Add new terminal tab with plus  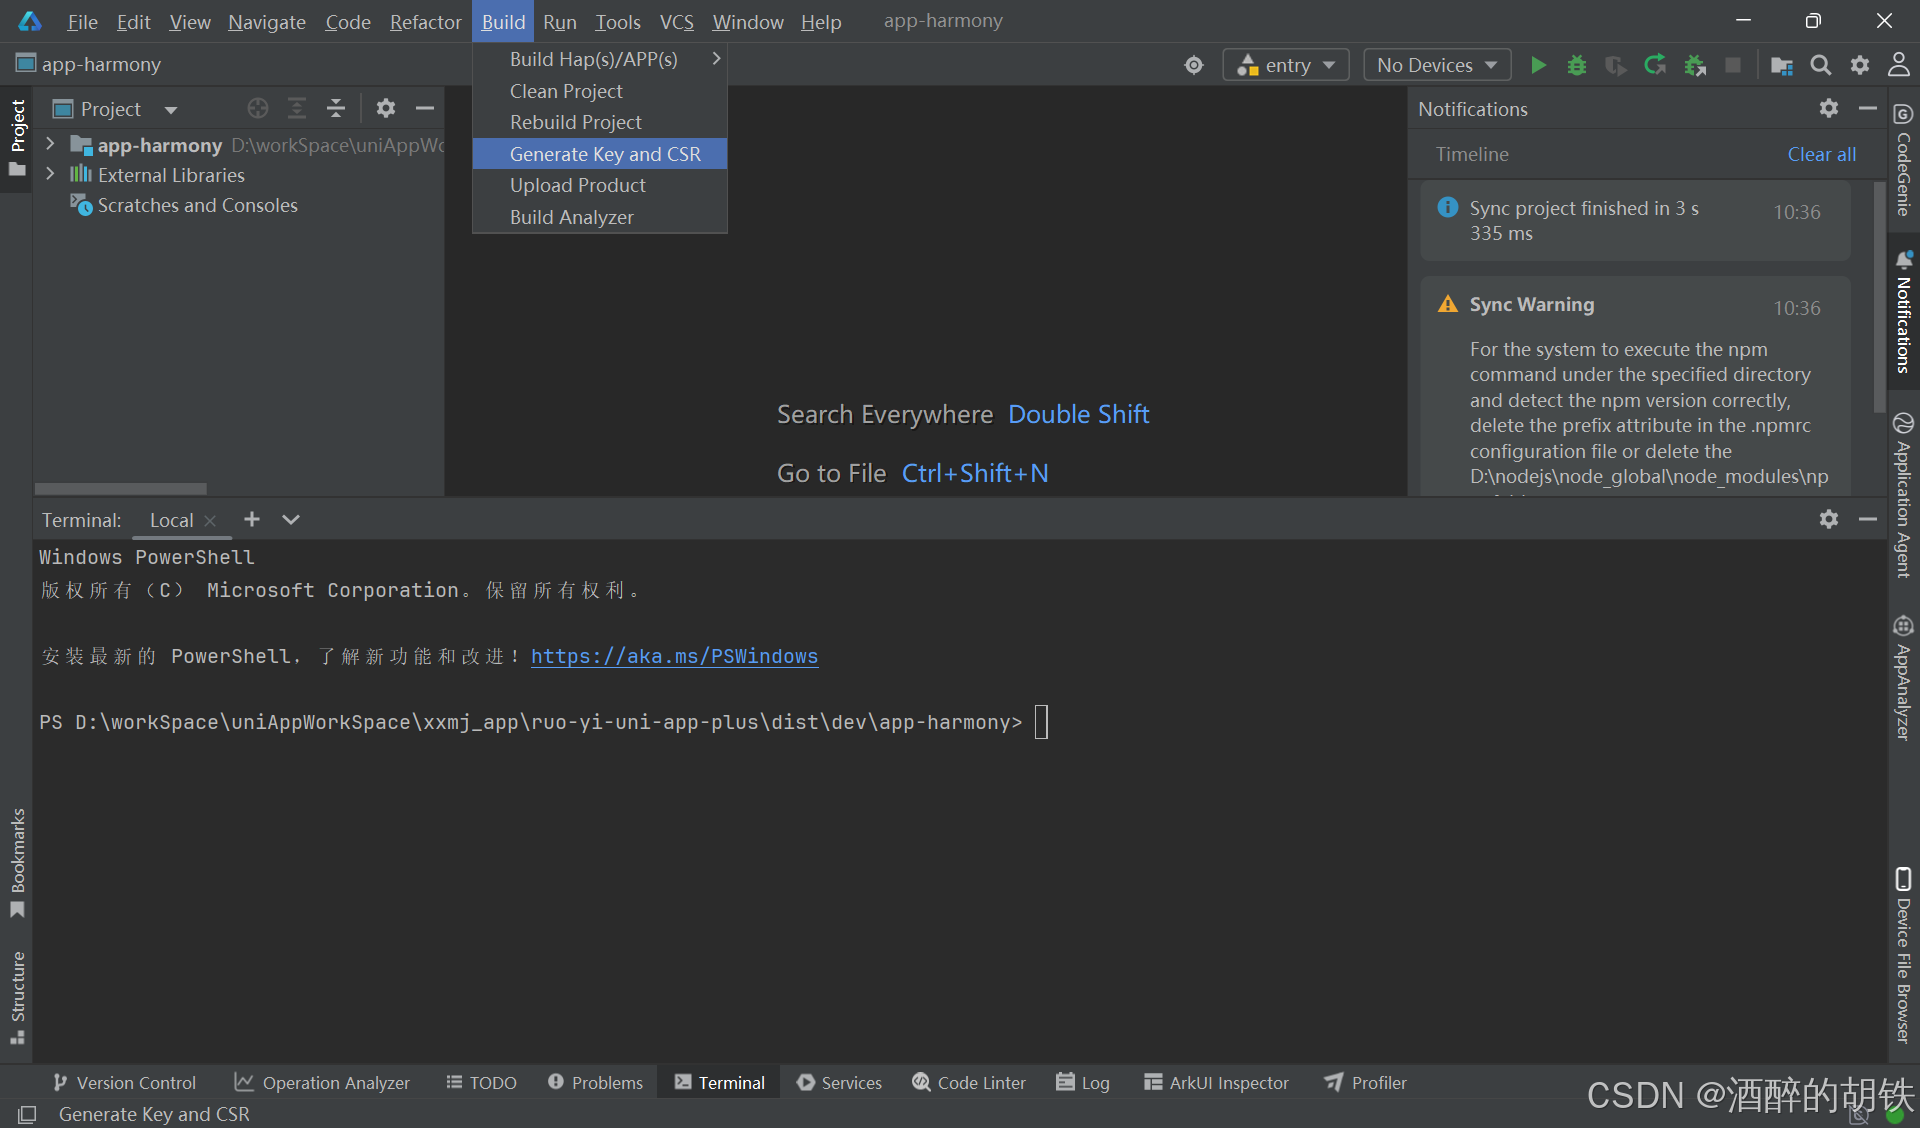coord(252,519)
